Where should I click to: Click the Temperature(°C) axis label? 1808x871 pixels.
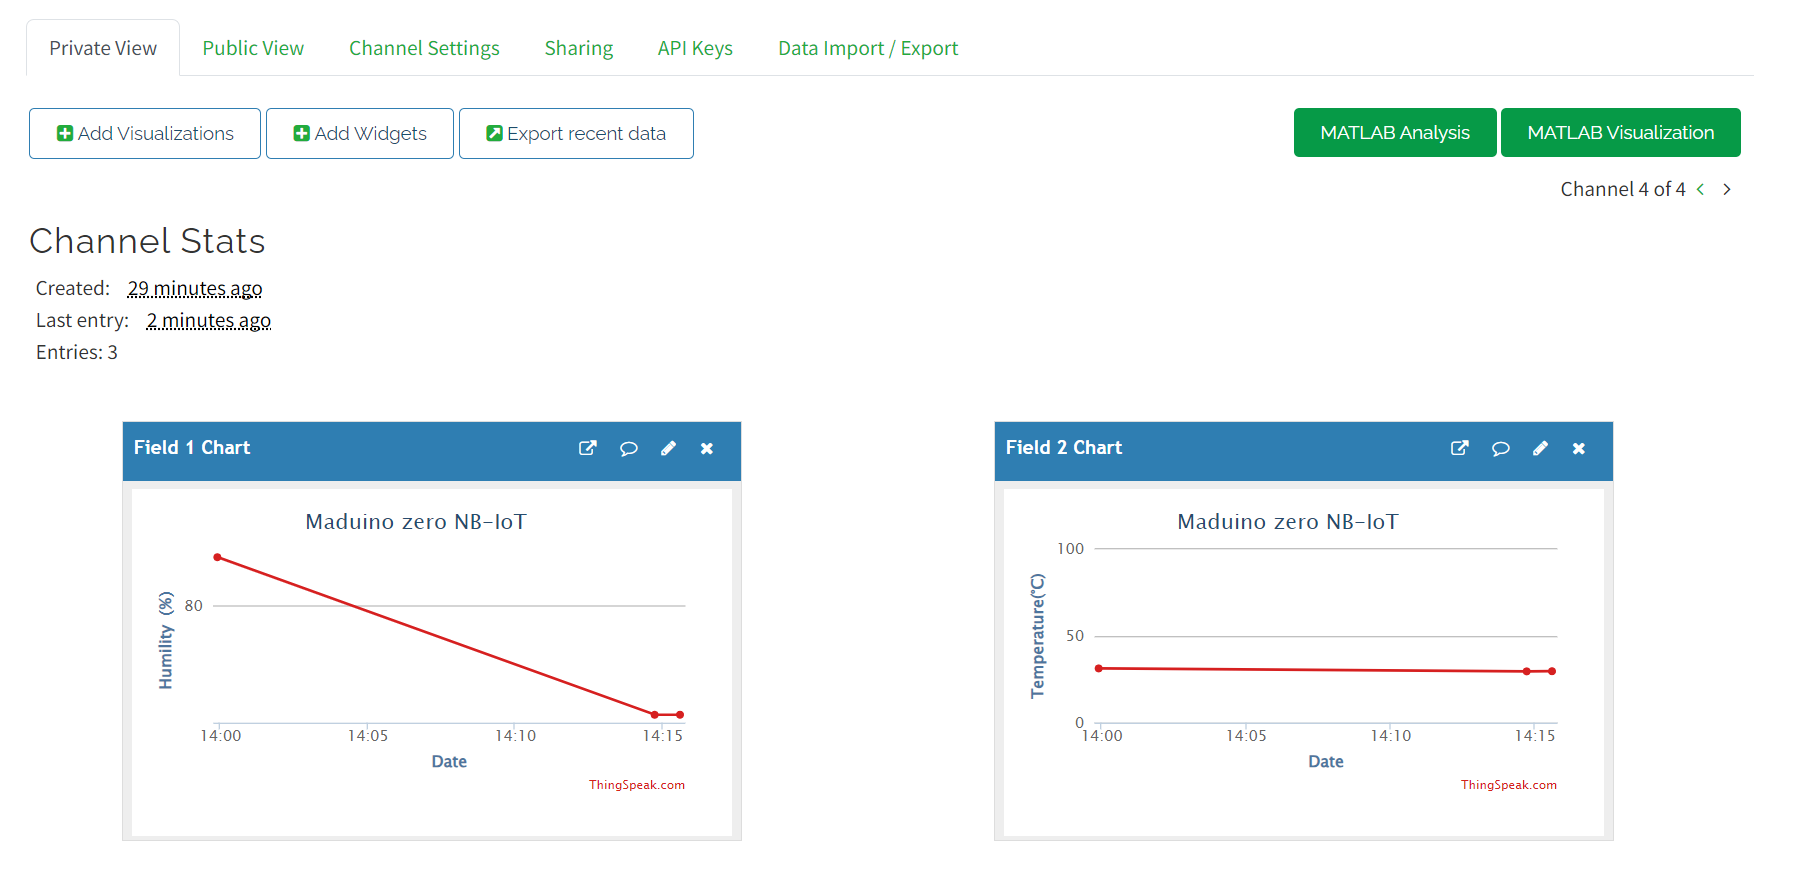[1038, 636]
